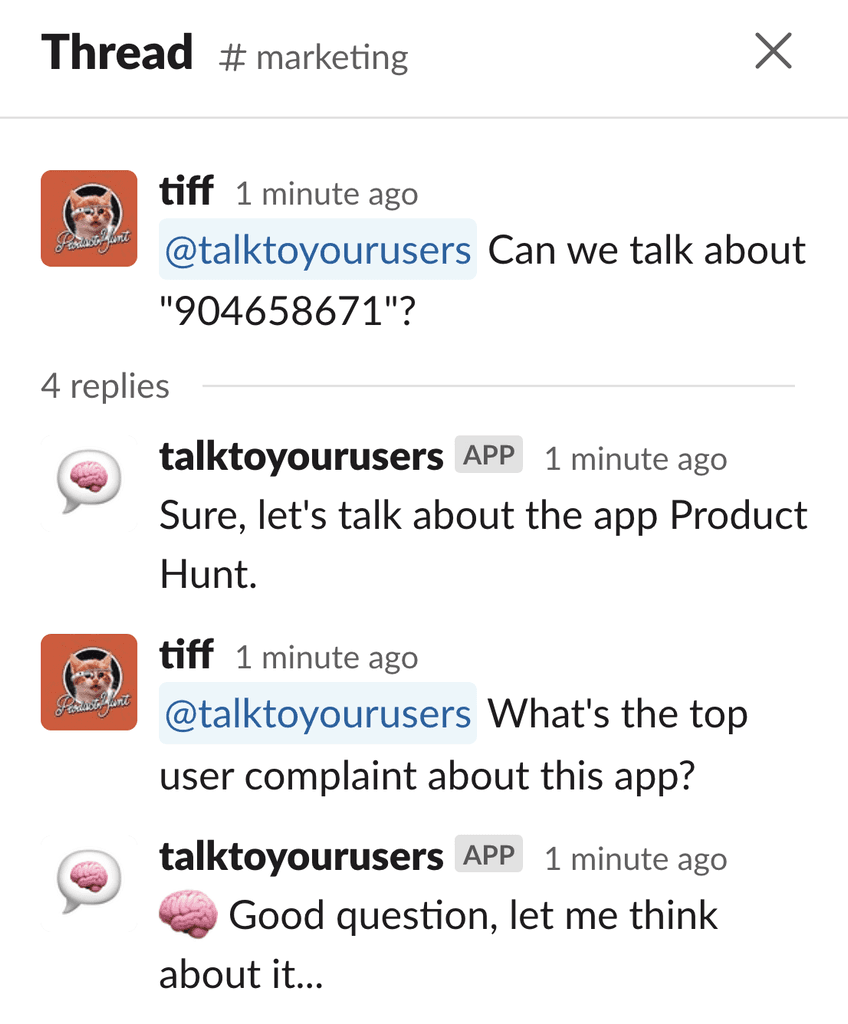Viewport: 848px width, 1024px height.
Task: Click the brain emoji in the last message
Action: pos(188,914)
